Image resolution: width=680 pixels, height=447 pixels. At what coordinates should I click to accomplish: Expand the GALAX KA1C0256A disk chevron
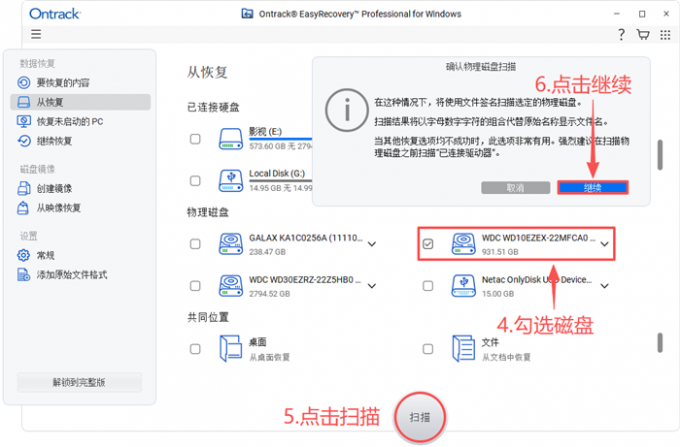(372, 244)
